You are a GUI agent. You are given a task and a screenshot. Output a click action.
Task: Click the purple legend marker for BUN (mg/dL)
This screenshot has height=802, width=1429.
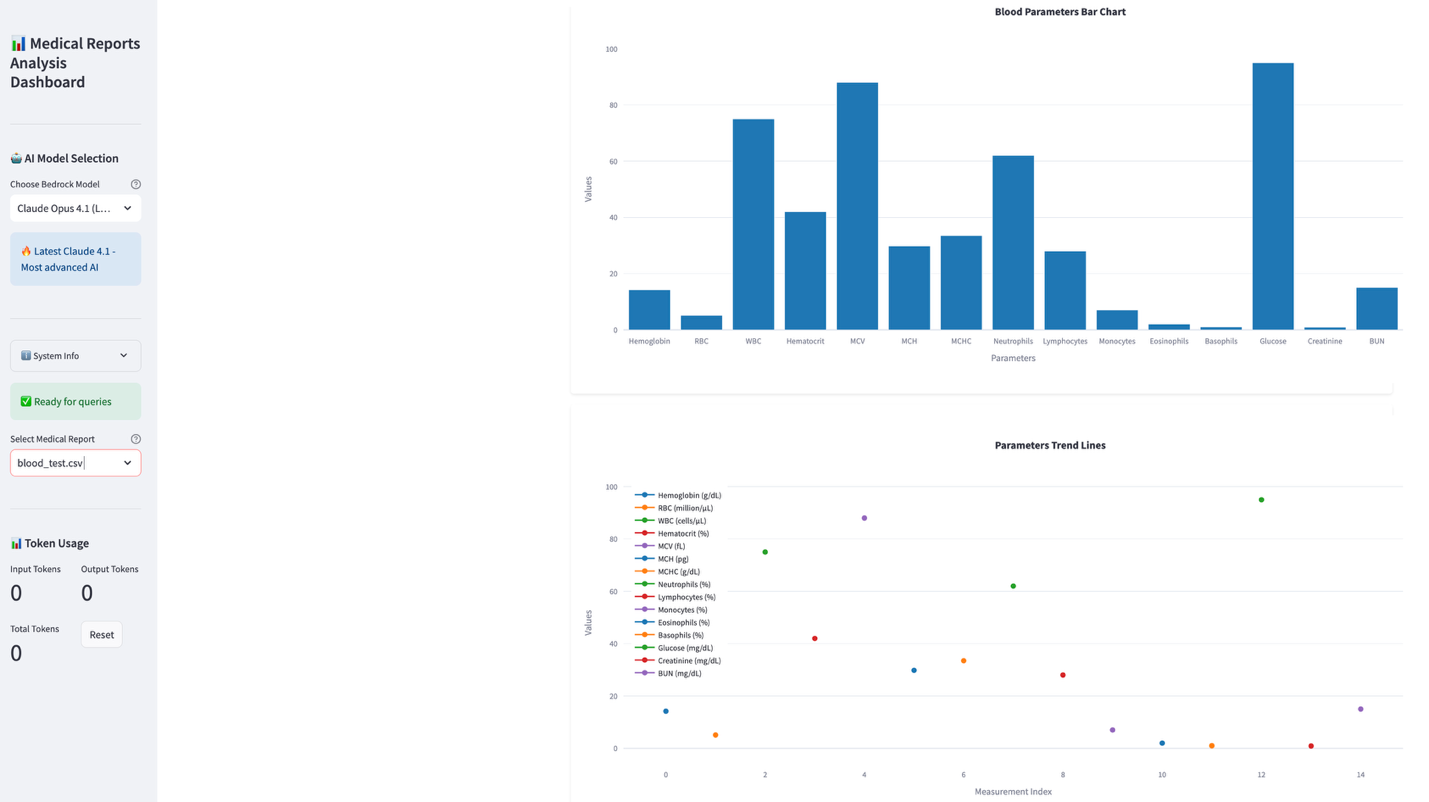click(645, 673)
